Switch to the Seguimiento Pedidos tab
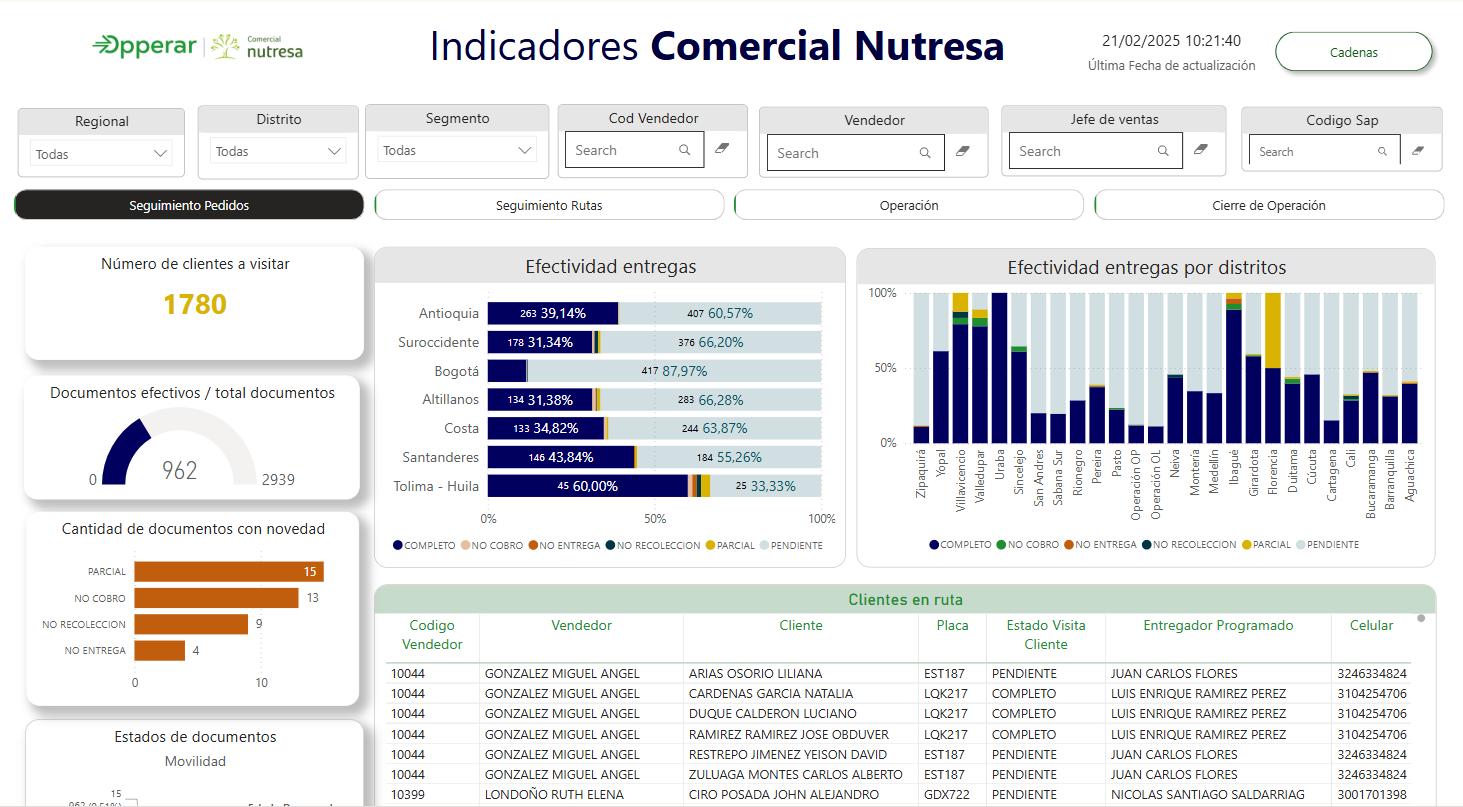The width and height of the screenshot is (1463, 807). pos(189,205)
